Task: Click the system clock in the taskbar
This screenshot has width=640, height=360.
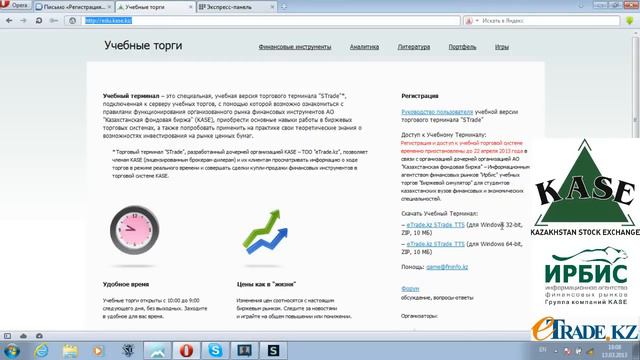Action: [x=614, y=351]
